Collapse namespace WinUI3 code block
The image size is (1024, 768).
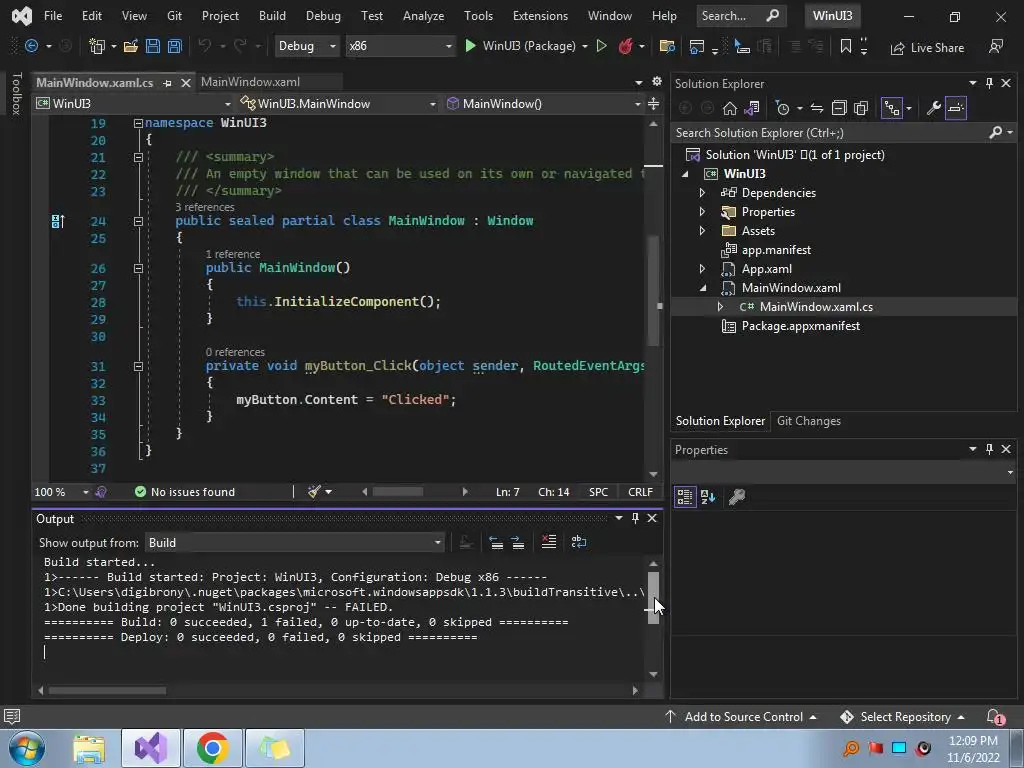point(138,123)
